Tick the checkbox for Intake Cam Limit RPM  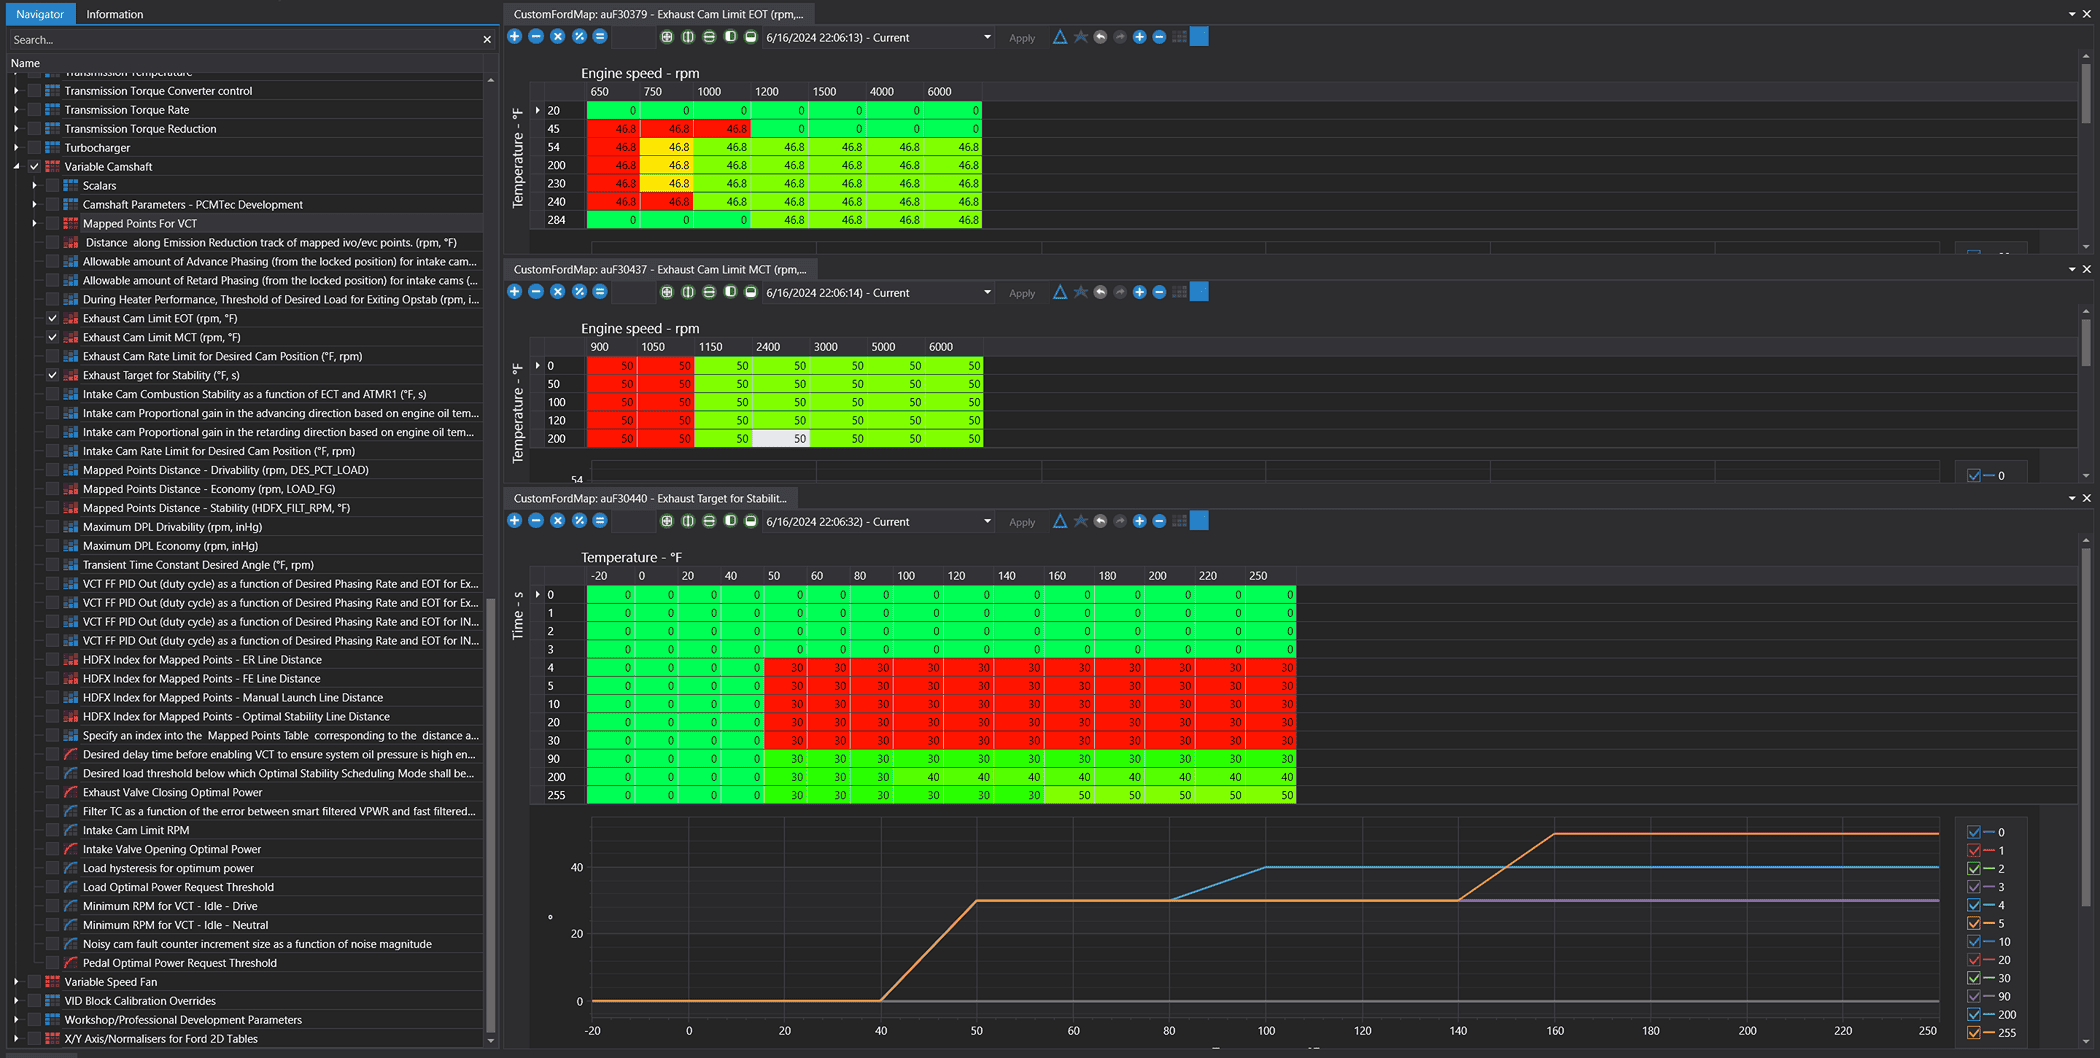coord(53,831)
